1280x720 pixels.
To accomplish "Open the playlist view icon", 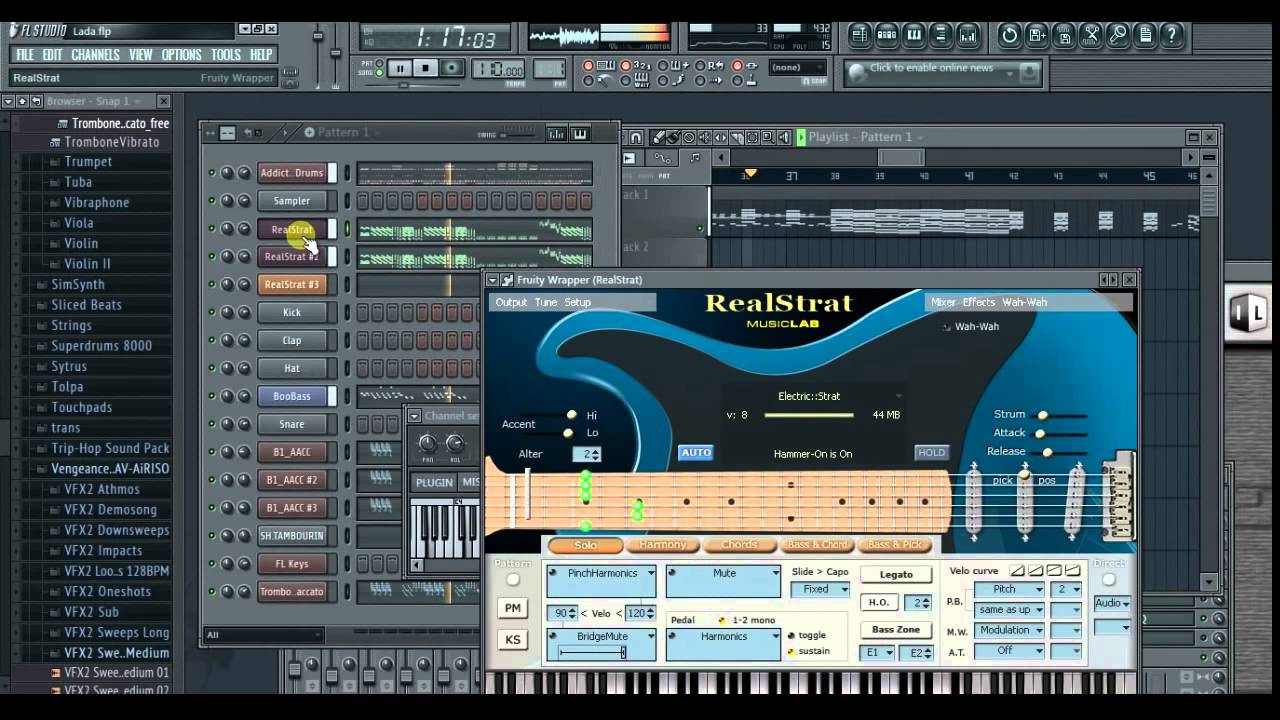I will 859,35.
